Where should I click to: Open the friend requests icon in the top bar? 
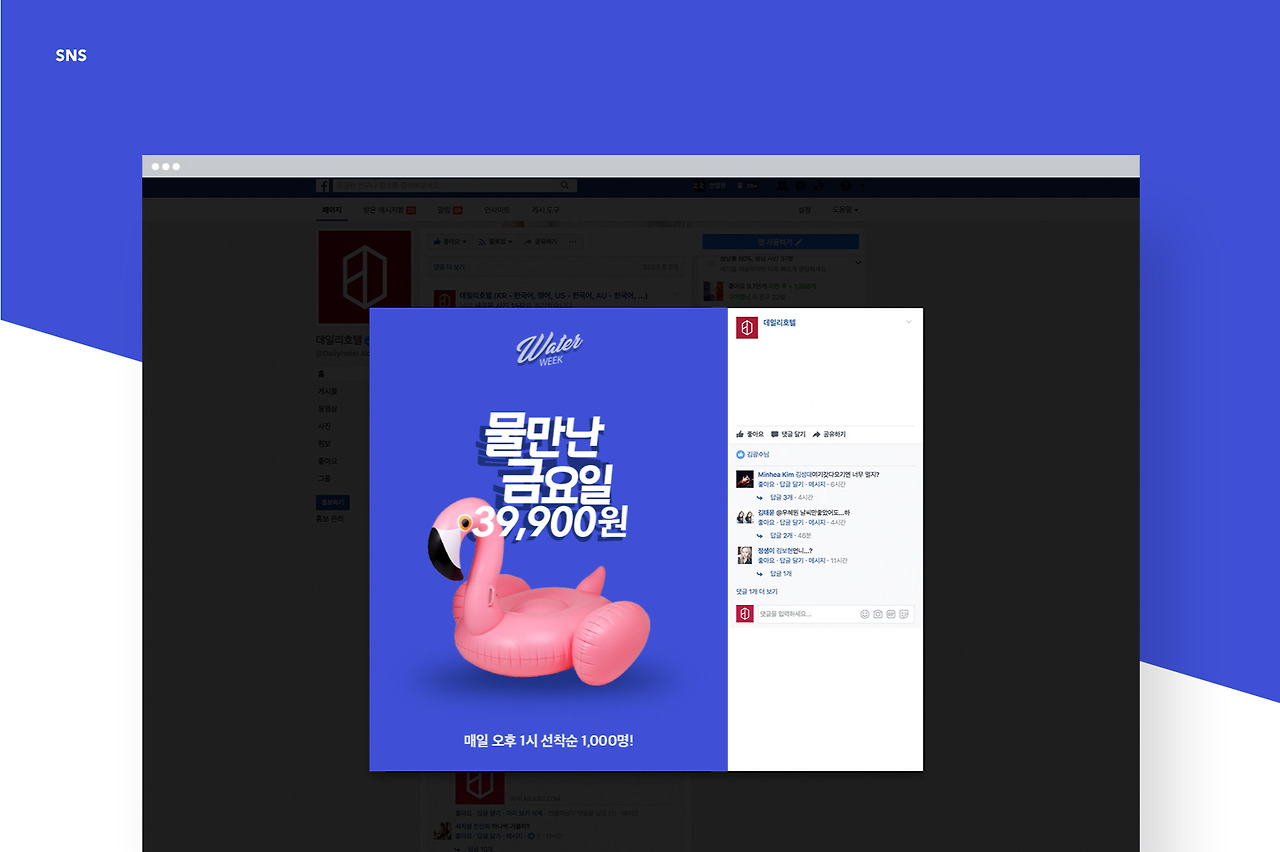tap(783, 186)
